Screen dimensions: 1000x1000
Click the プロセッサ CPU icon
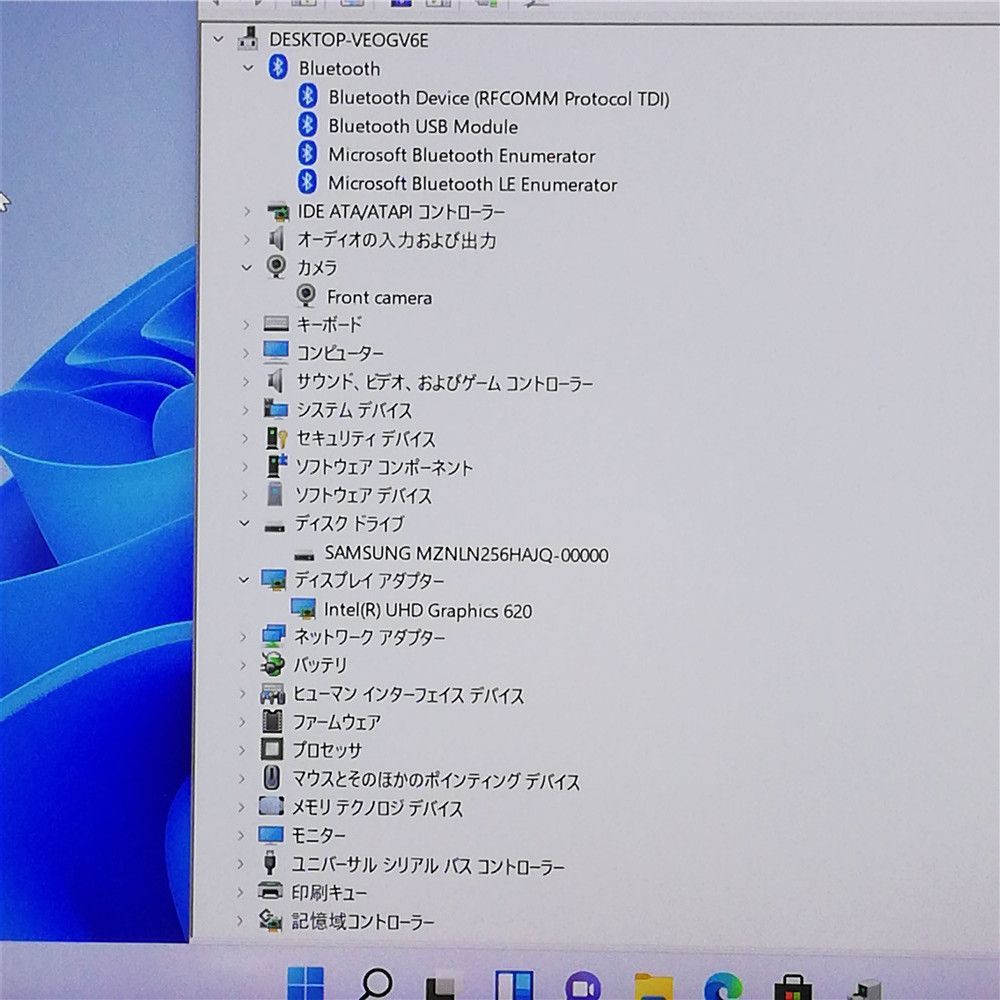(272, 749)
